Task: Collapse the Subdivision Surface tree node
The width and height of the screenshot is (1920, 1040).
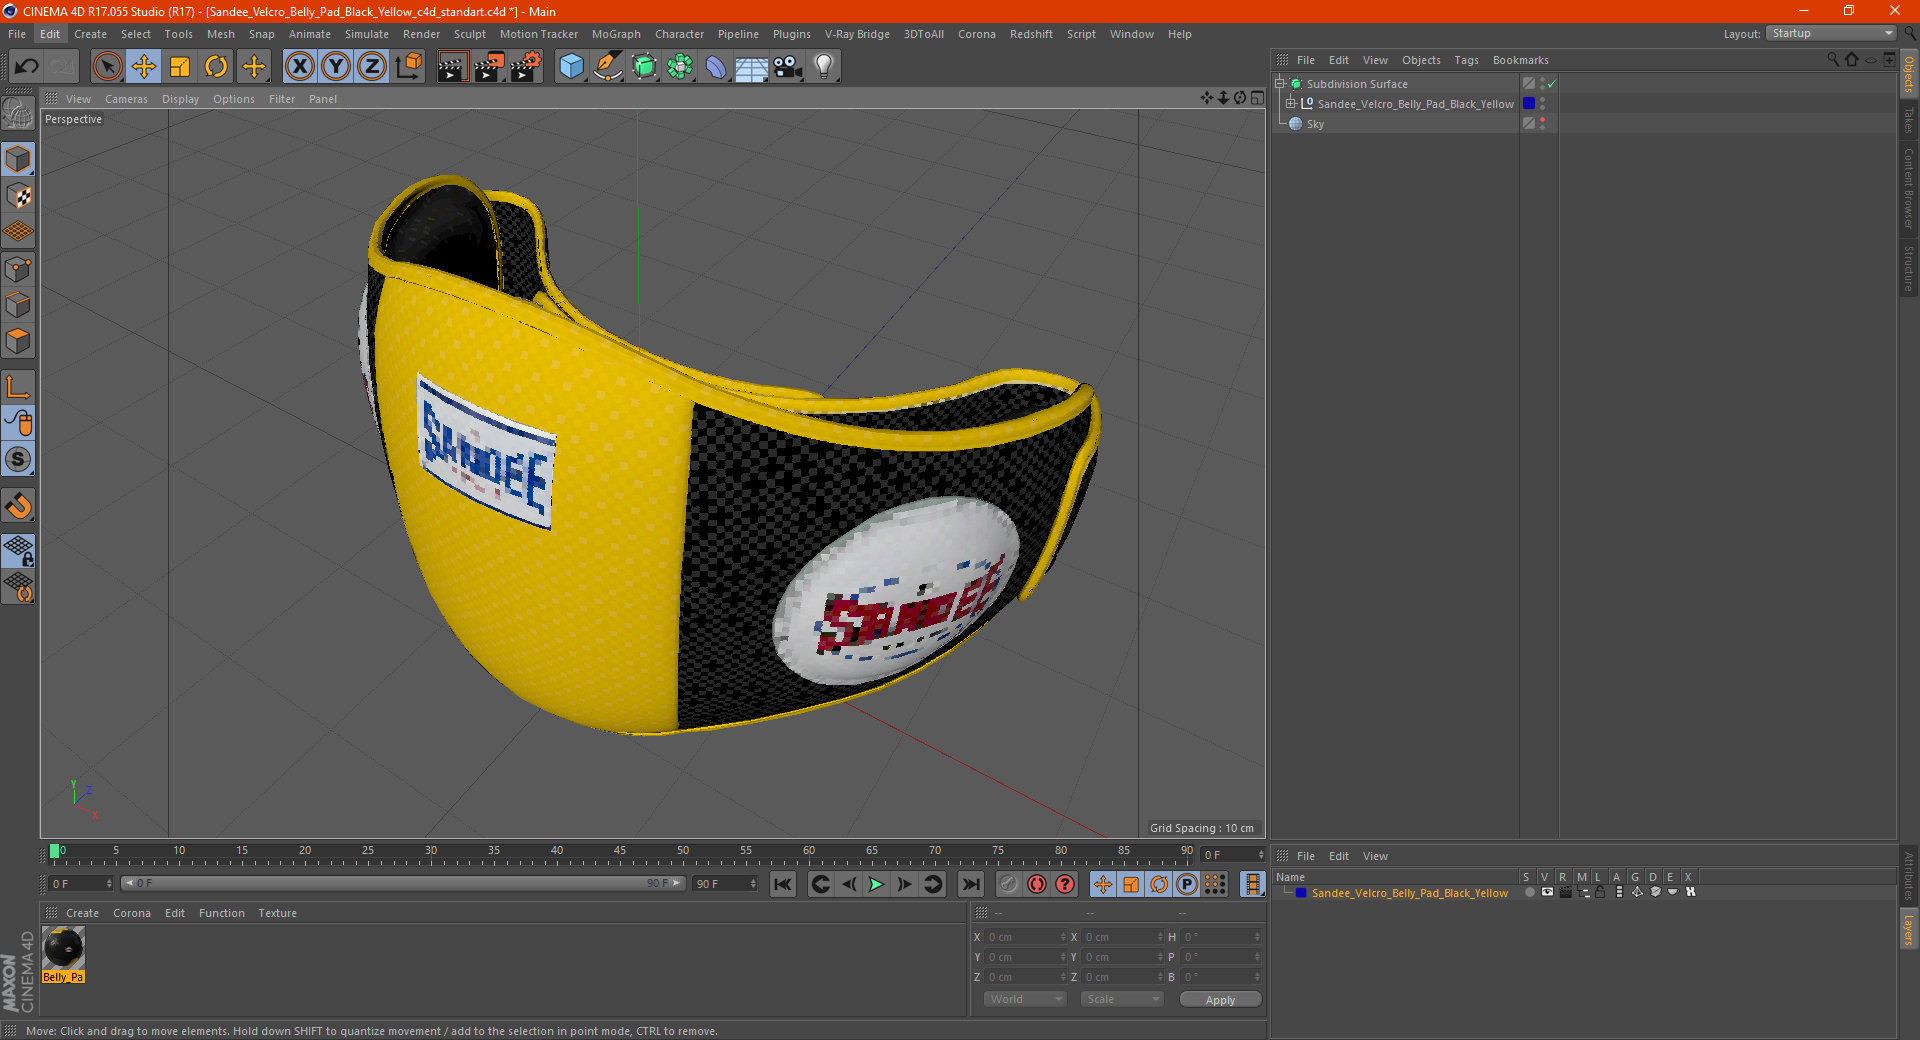Action: coord(1279,84)
